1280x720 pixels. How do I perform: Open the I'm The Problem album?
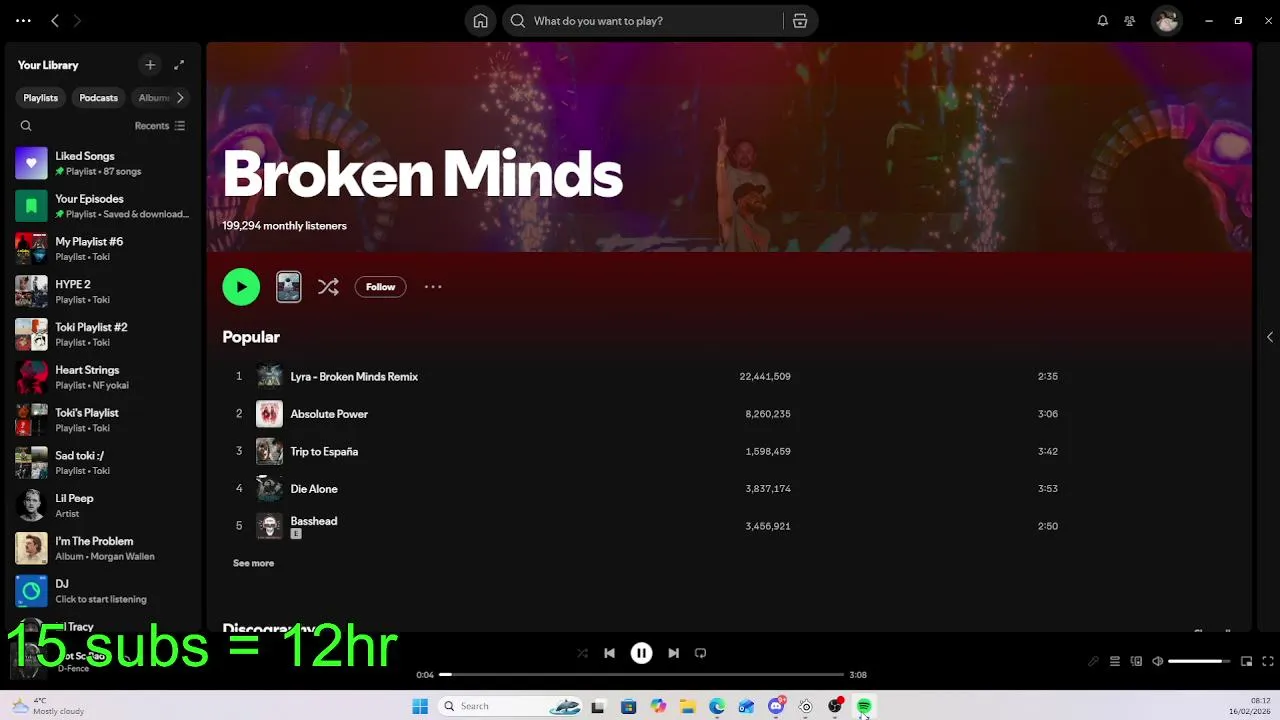tap(103, 548)
